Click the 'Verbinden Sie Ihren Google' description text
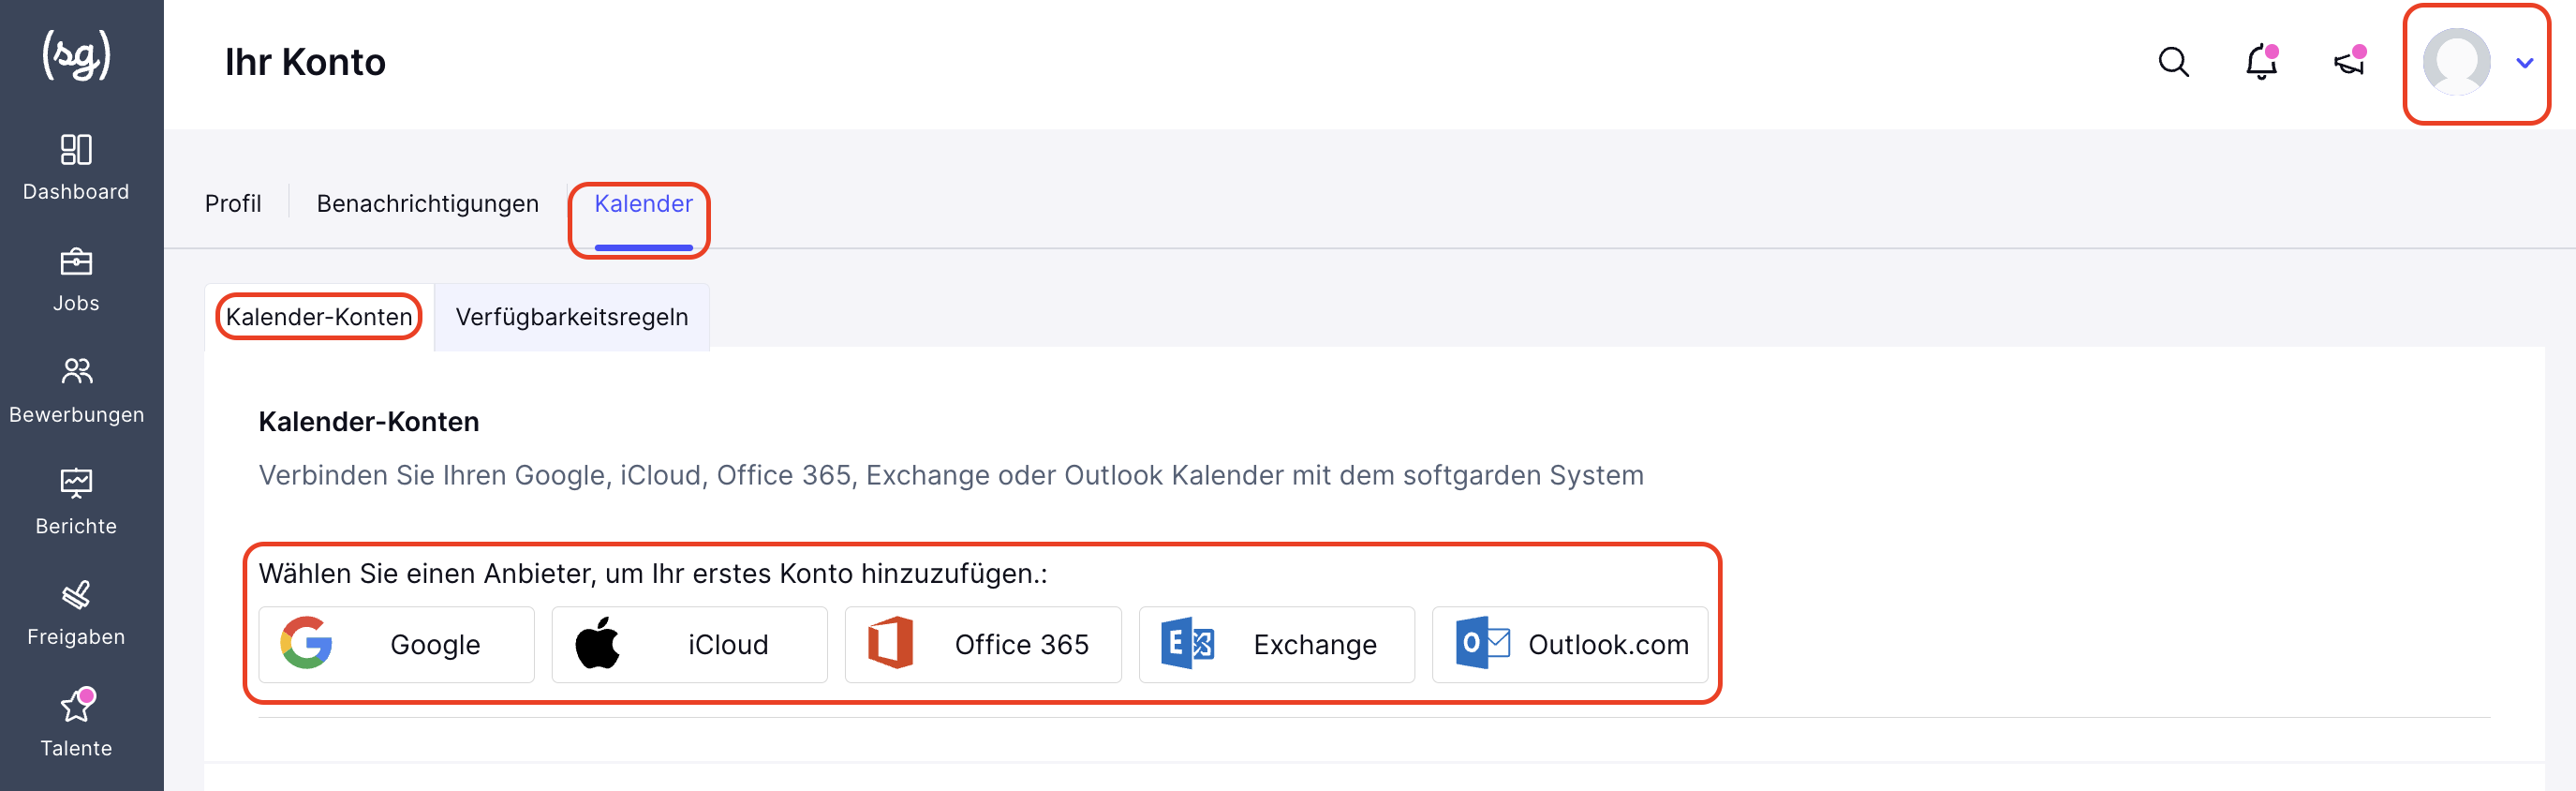Viewport: 2576px width, 791px height. [951, 475]
